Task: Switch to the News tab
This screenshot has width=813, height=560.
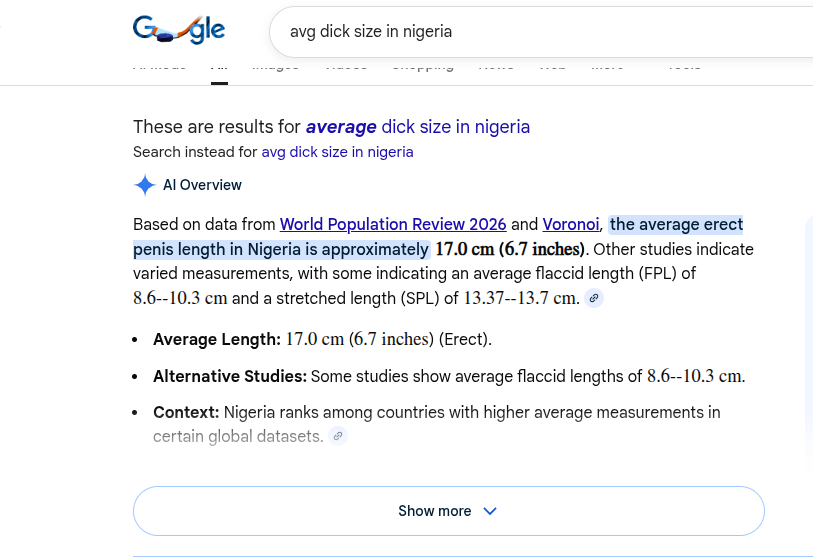Action: pyautogui.click(x=496, y=67)
